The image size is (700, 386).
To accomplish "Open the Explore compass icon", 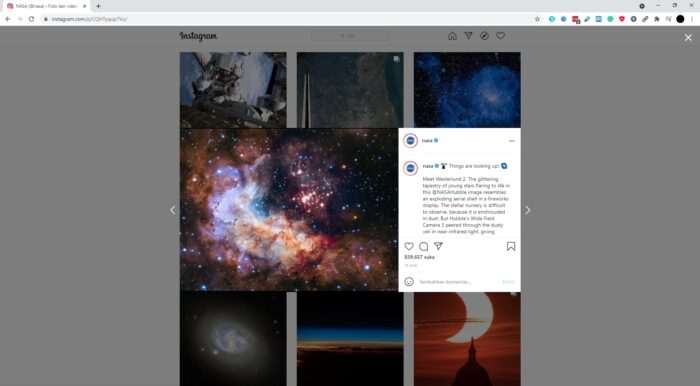I will tap(484, 36).
